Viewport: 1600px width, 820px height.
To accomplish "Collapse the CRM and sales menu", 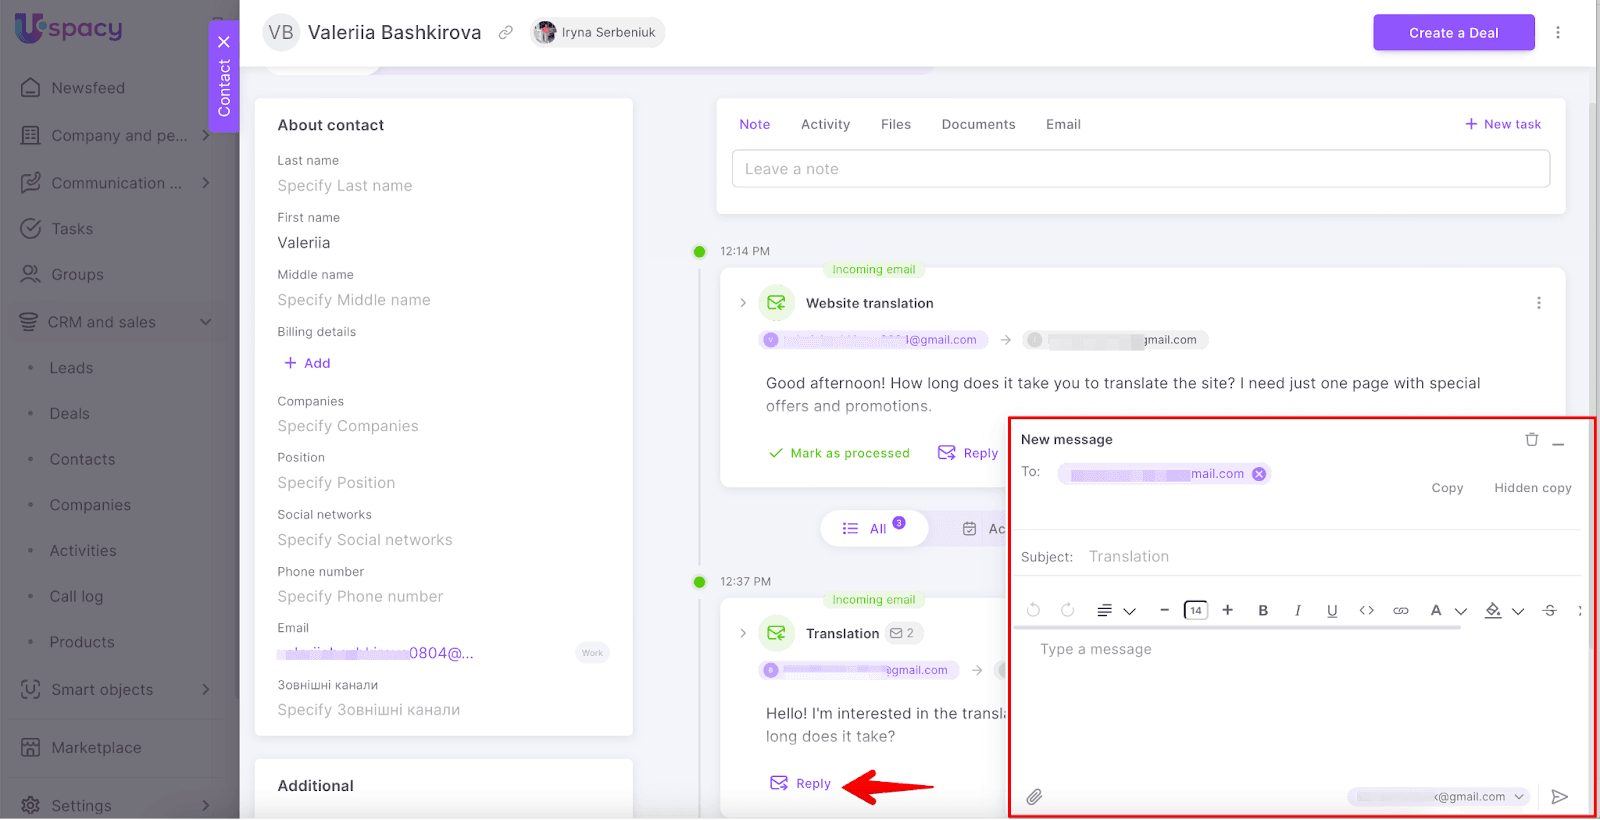I will (x=206, y=322).
